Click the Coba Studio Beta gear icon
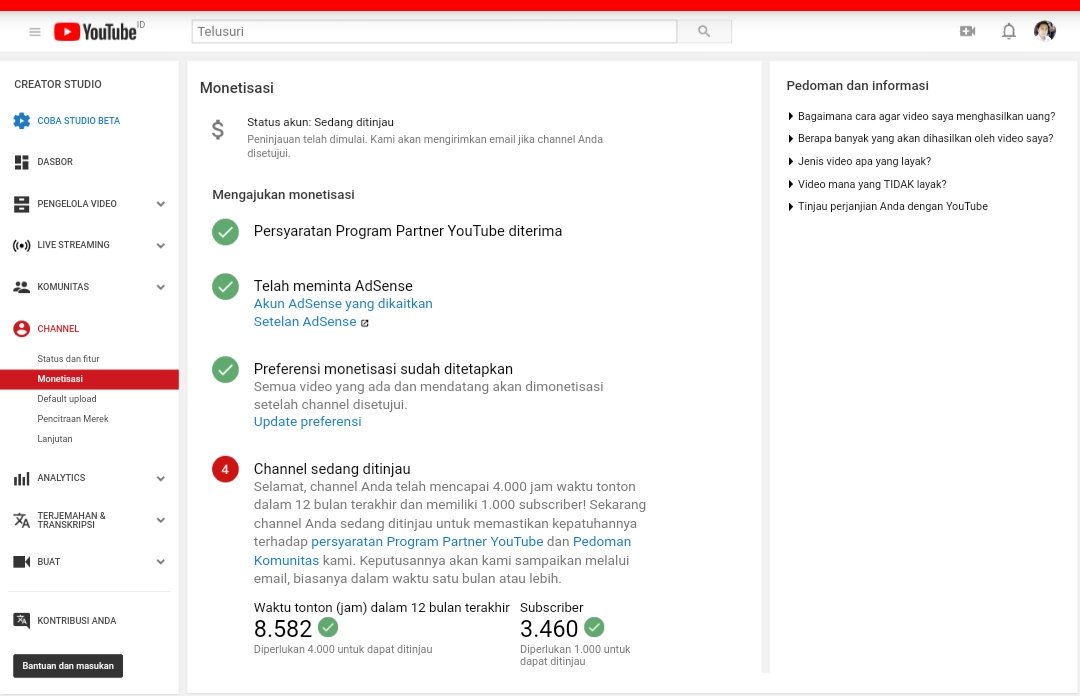The height and width of the screenshot is (696, 1080). [21, 121]
